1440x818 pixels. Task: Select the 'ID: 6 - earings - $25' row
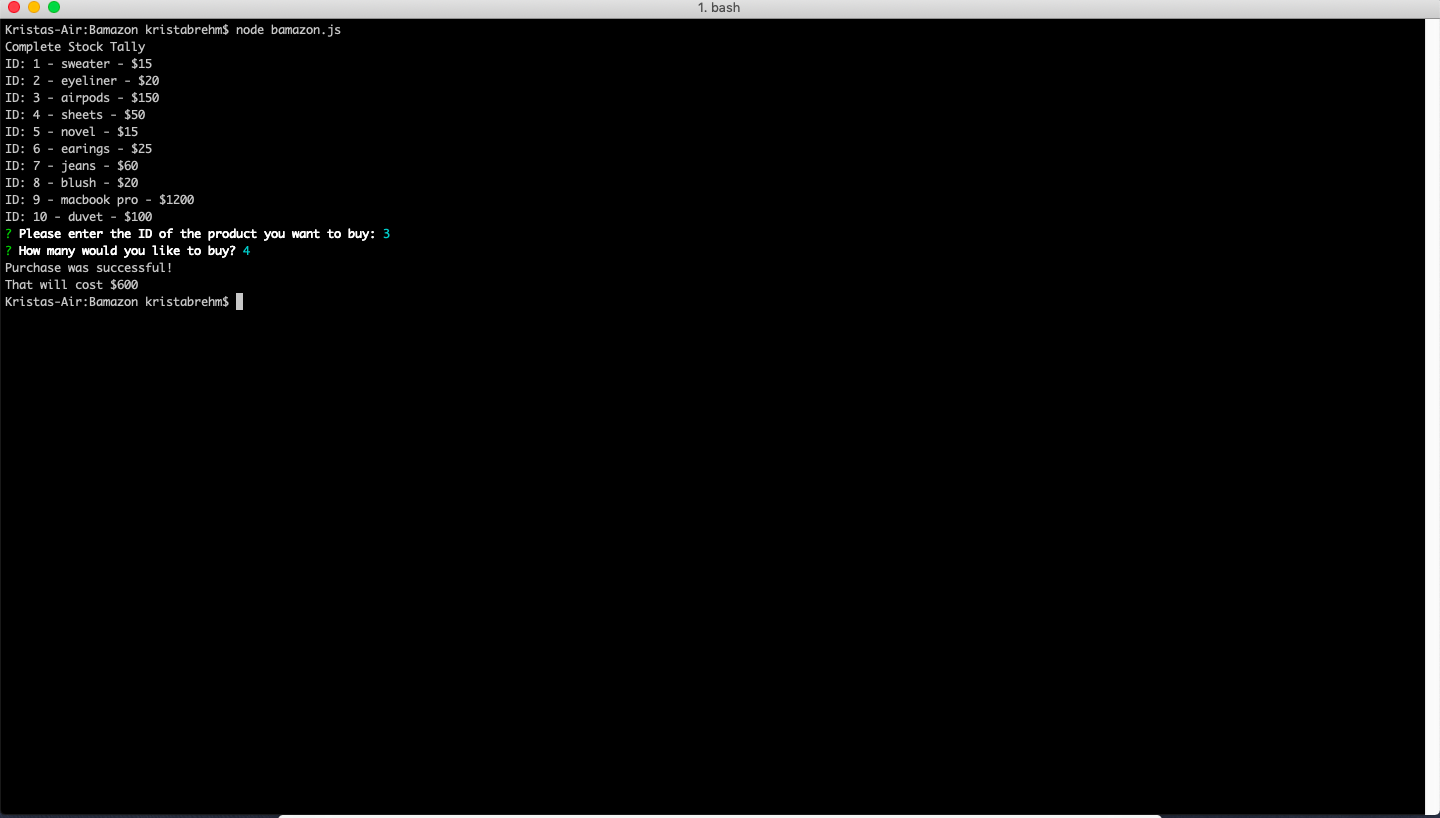(x=79, y=149)
